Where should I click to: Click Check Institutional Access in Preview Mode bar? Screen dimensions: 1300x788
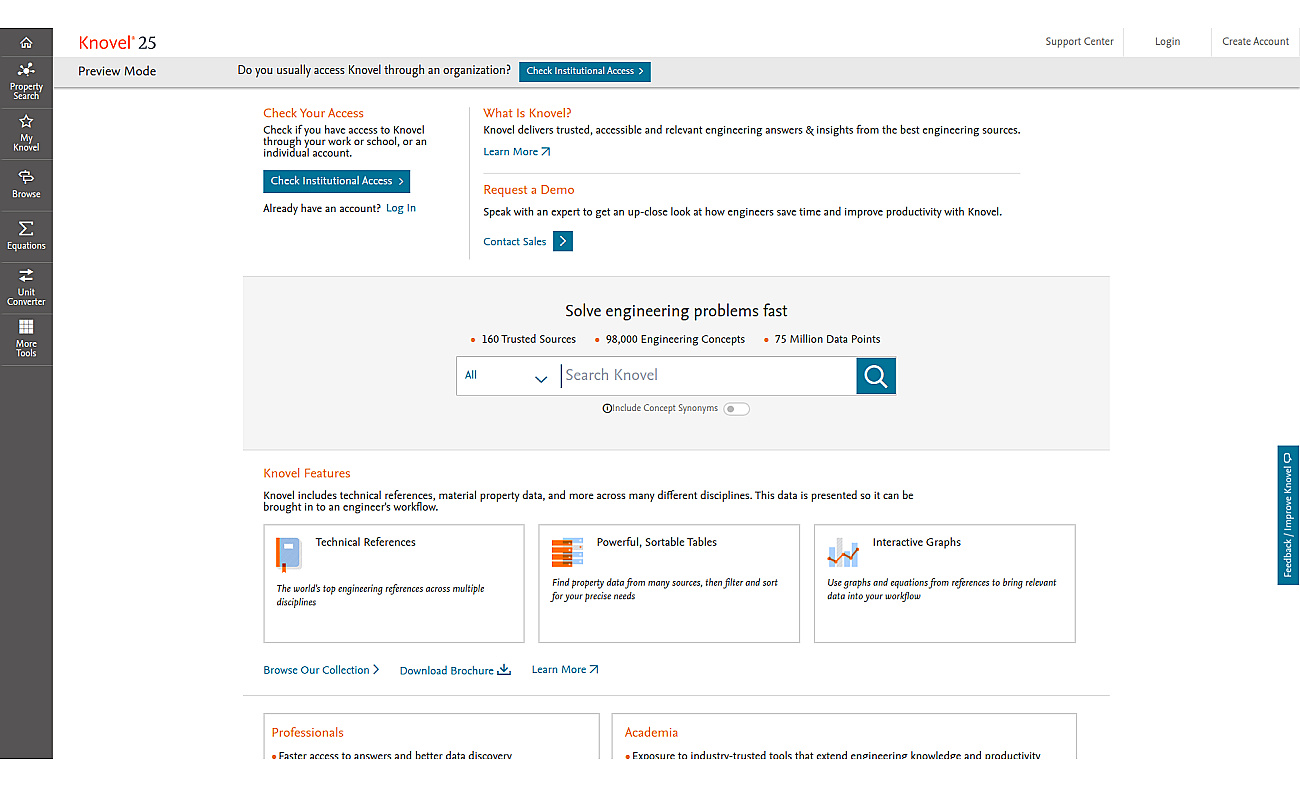585,71
